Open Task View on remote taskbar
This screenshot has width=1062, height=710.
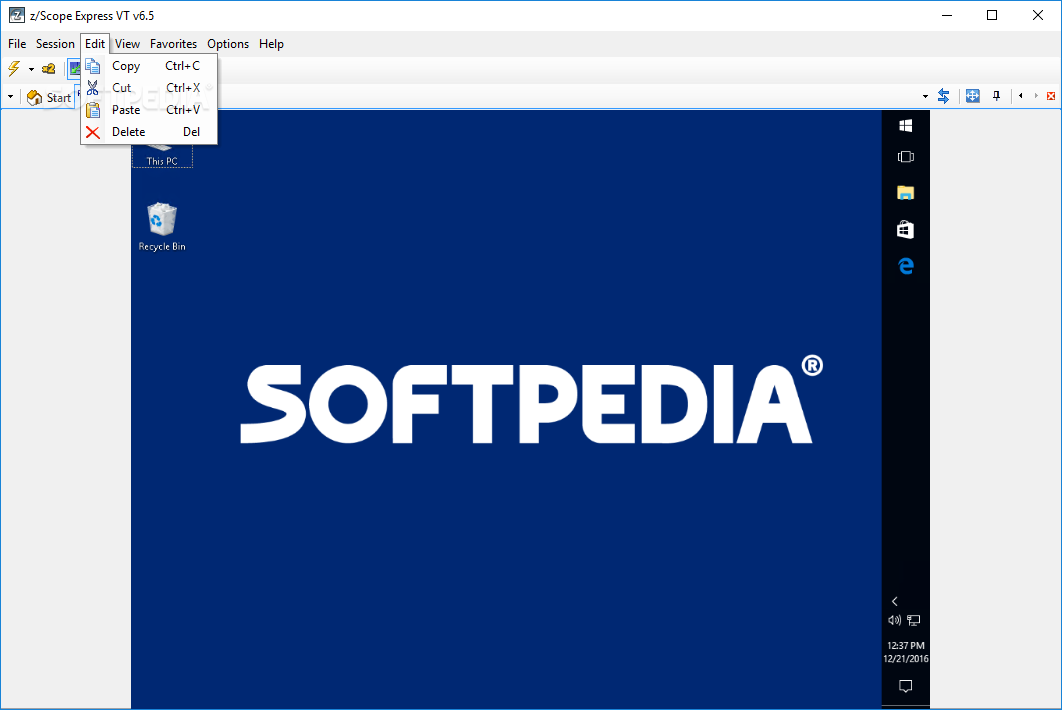coord(906,157)
